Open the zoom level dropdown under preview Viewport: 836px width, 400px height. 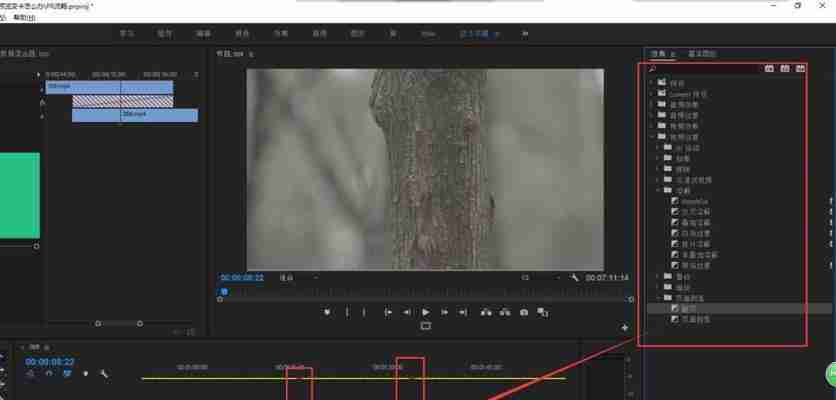pyautogui.click(x=299, y=277)
